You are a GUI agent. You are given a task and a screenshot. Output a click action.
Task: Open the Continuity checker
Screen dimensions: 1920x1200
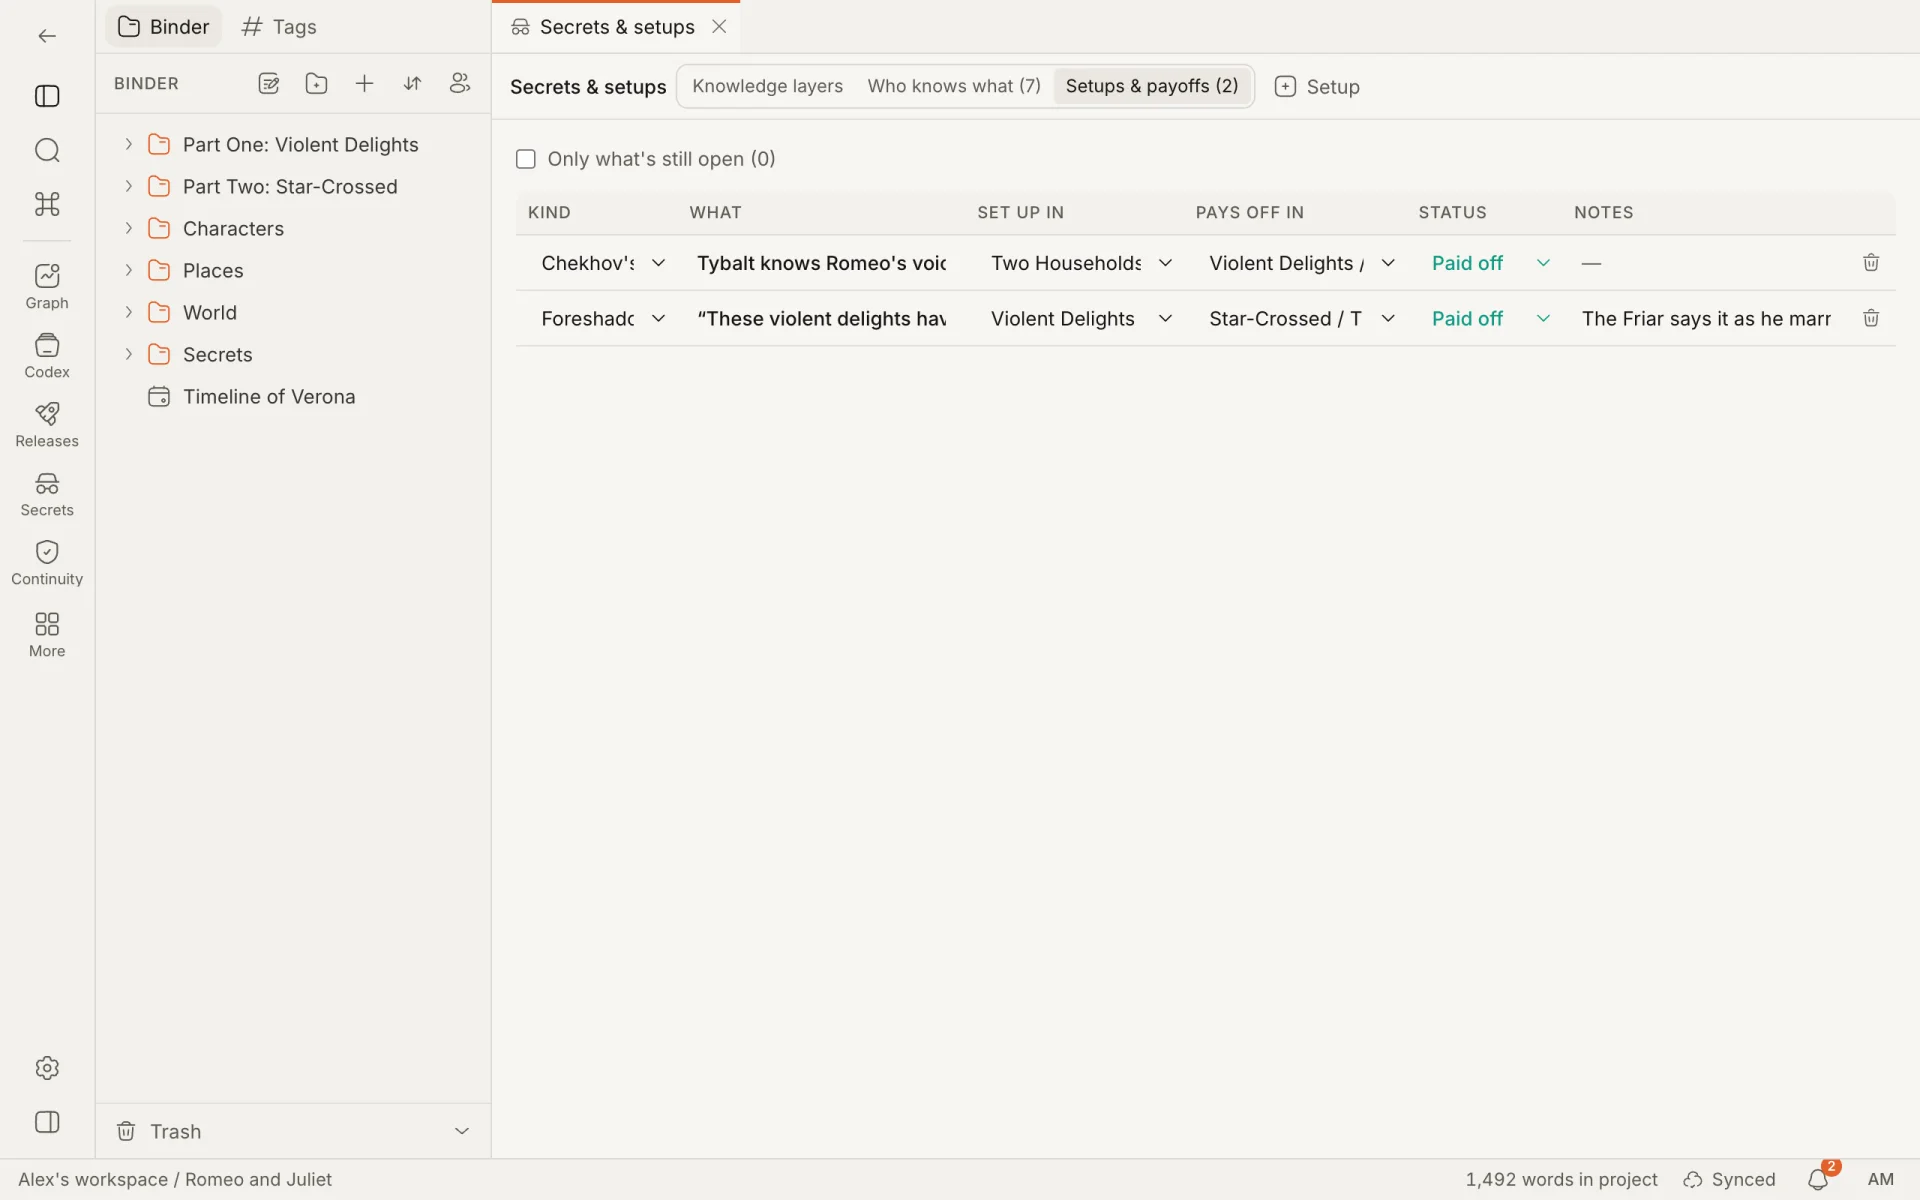47,563
